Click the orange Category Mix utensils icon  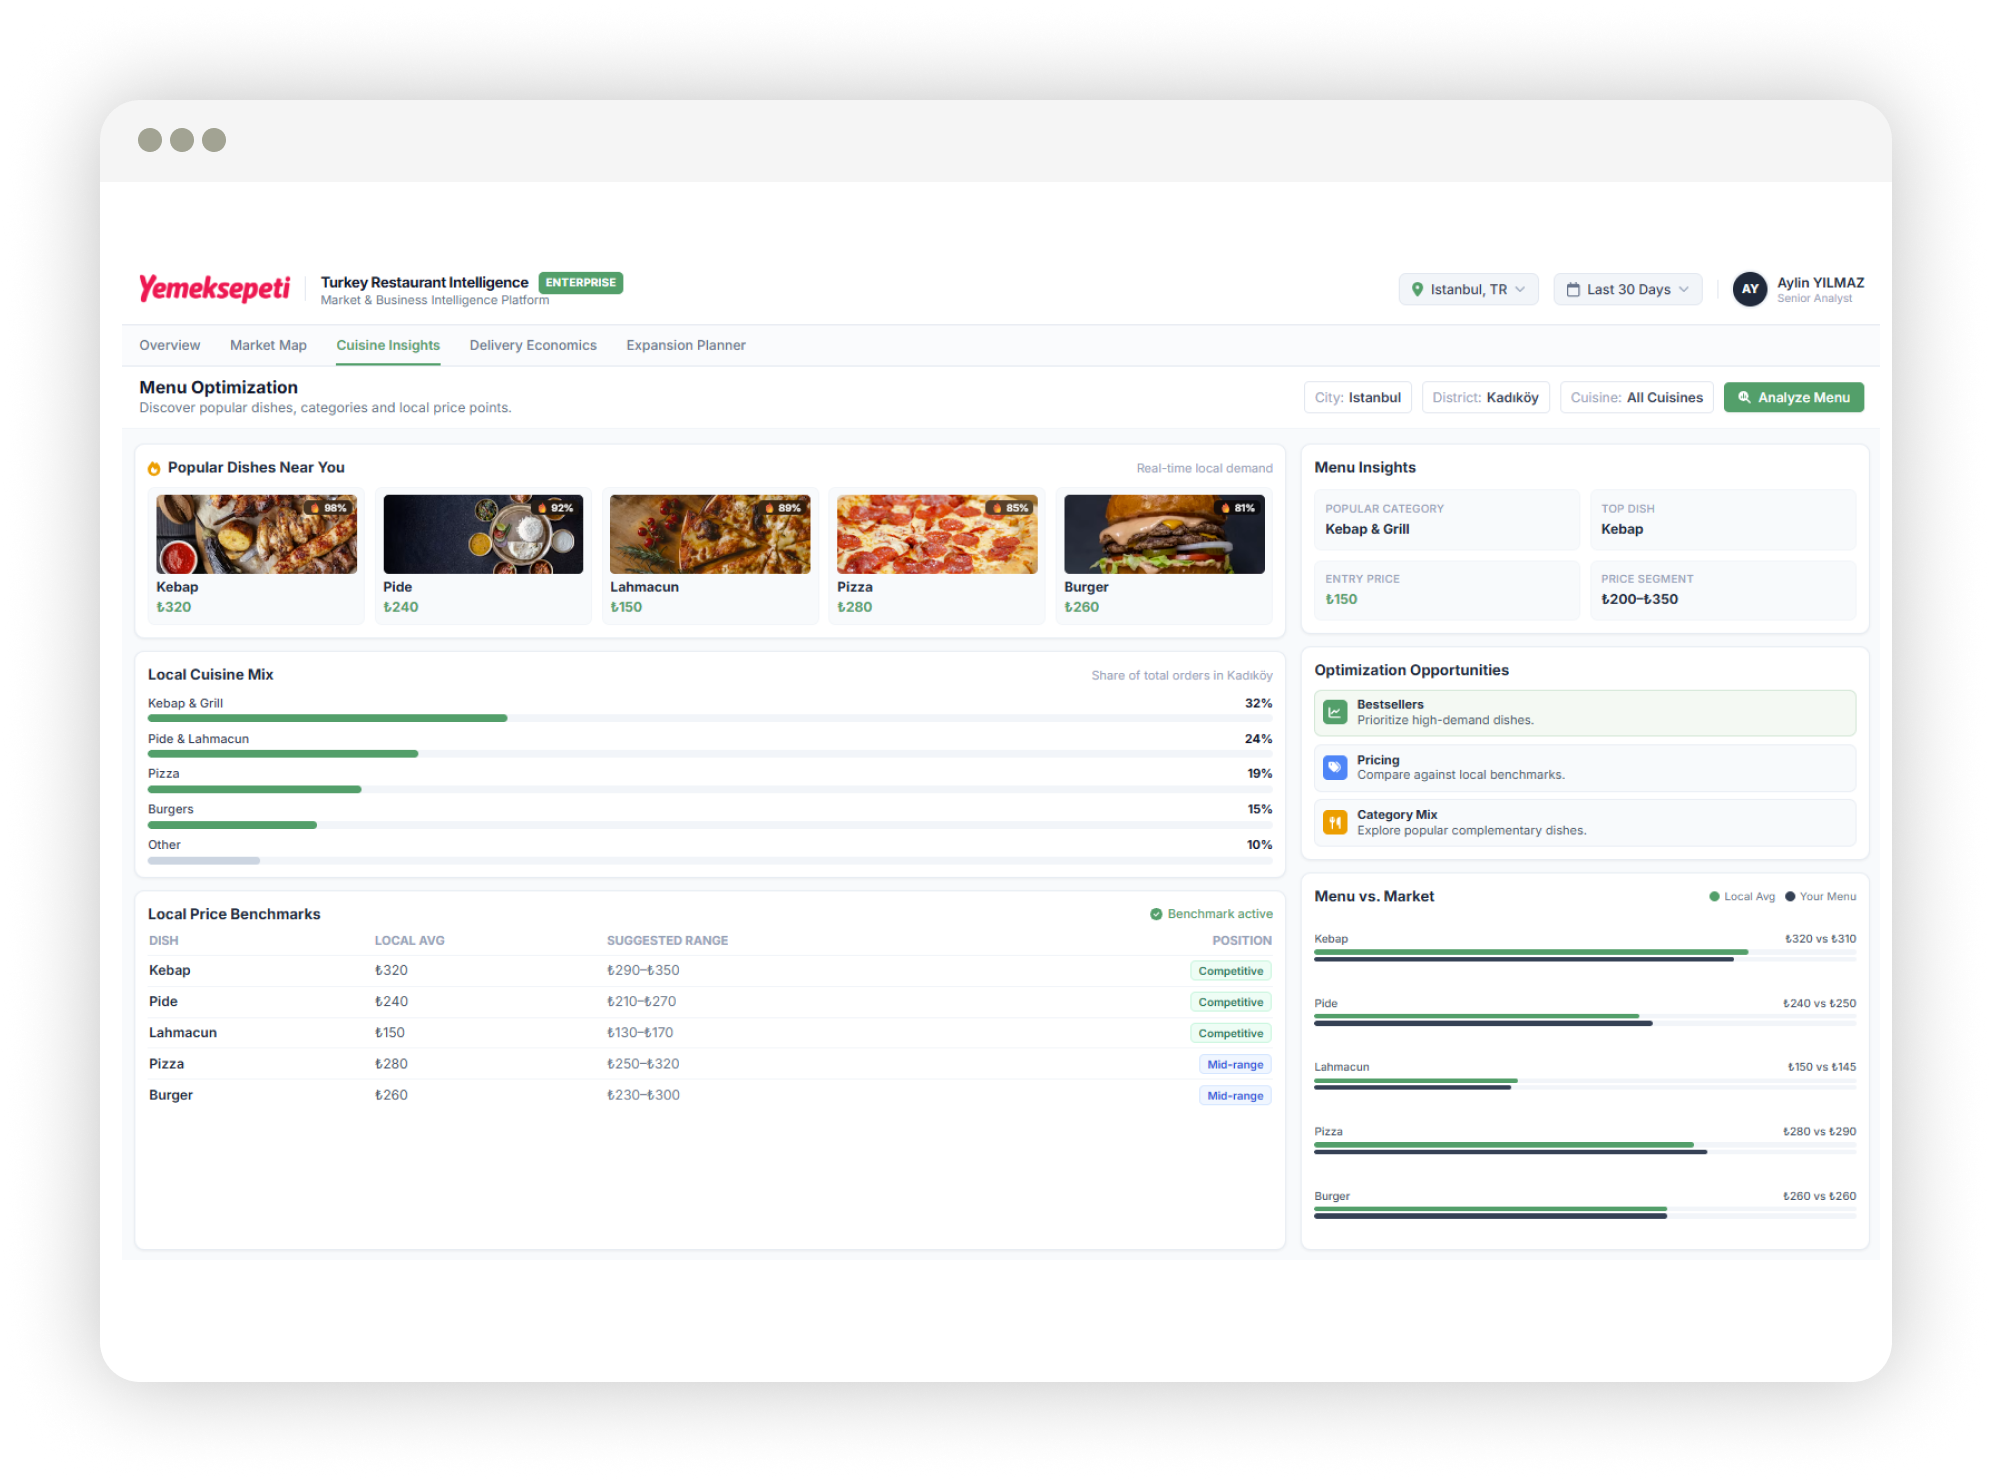(1335, 822)
